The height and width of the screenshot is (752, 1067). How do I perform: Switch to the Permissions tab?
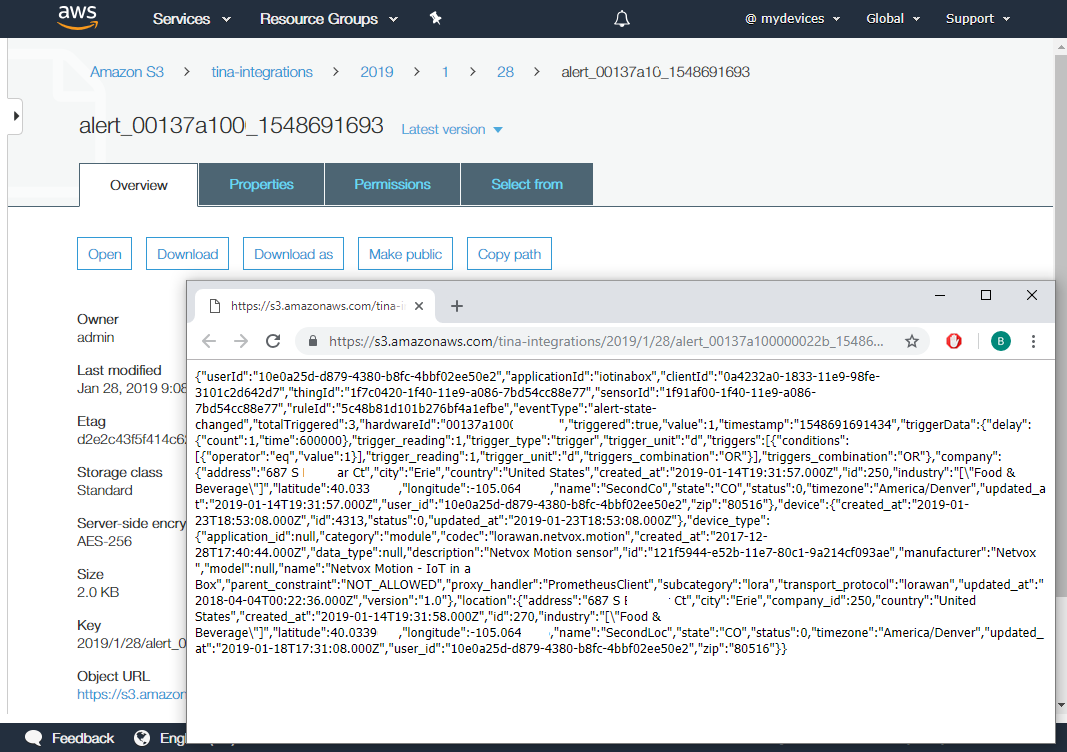[x=393, y=184]
